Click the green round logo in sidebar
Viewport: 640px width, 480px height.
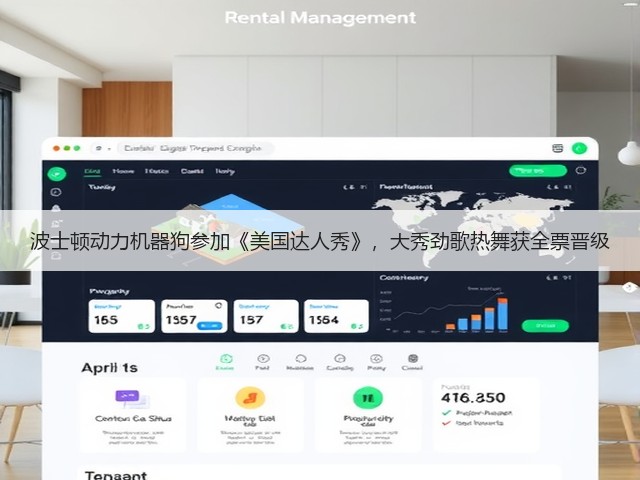click(57, 174)
